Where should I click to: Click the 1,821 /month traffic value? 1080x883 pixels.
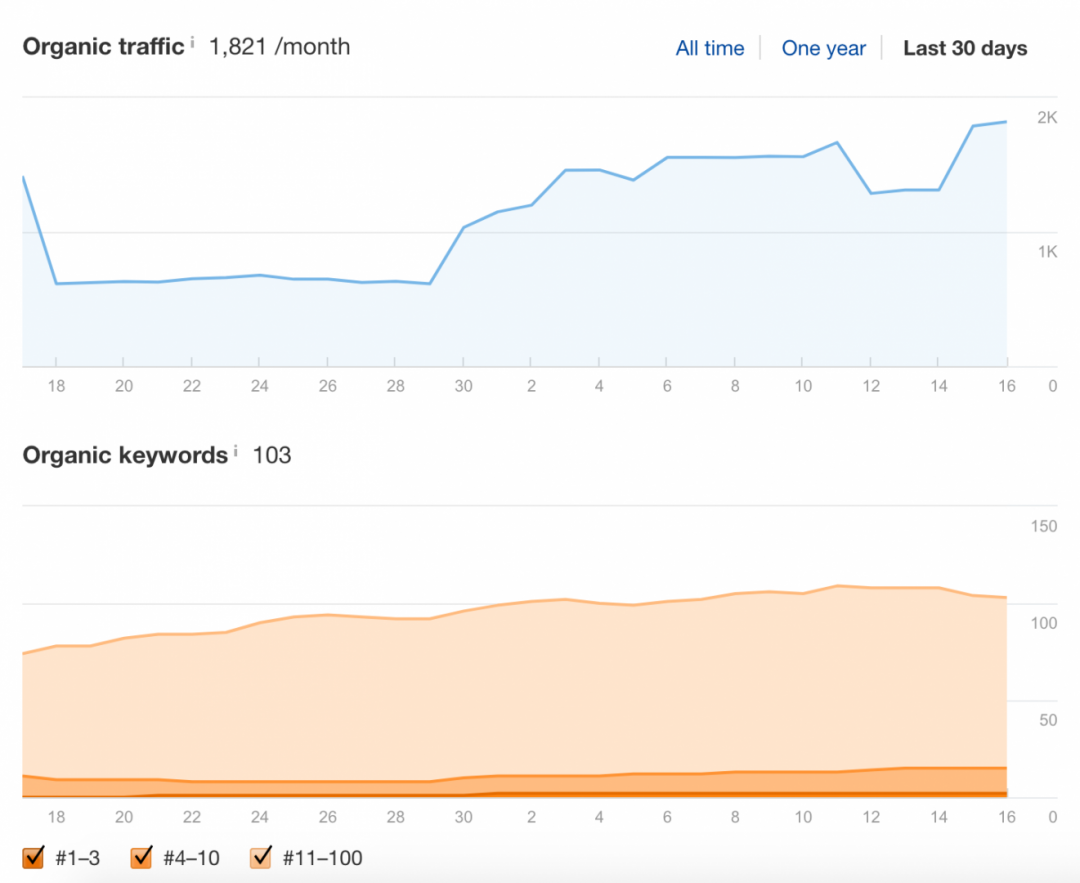point(279,46)
